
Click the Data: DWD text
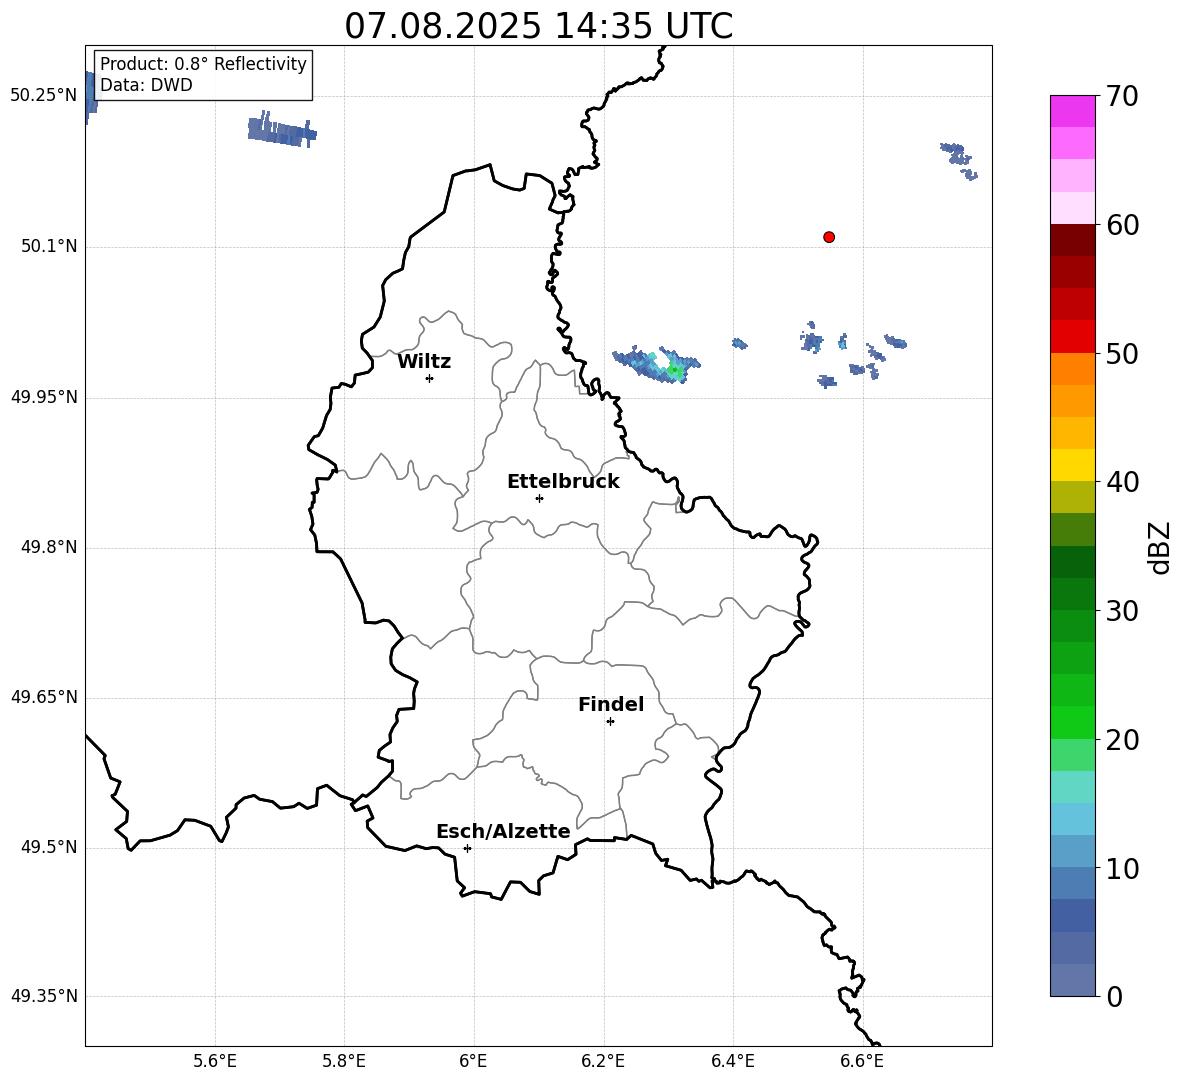[146, 85]
